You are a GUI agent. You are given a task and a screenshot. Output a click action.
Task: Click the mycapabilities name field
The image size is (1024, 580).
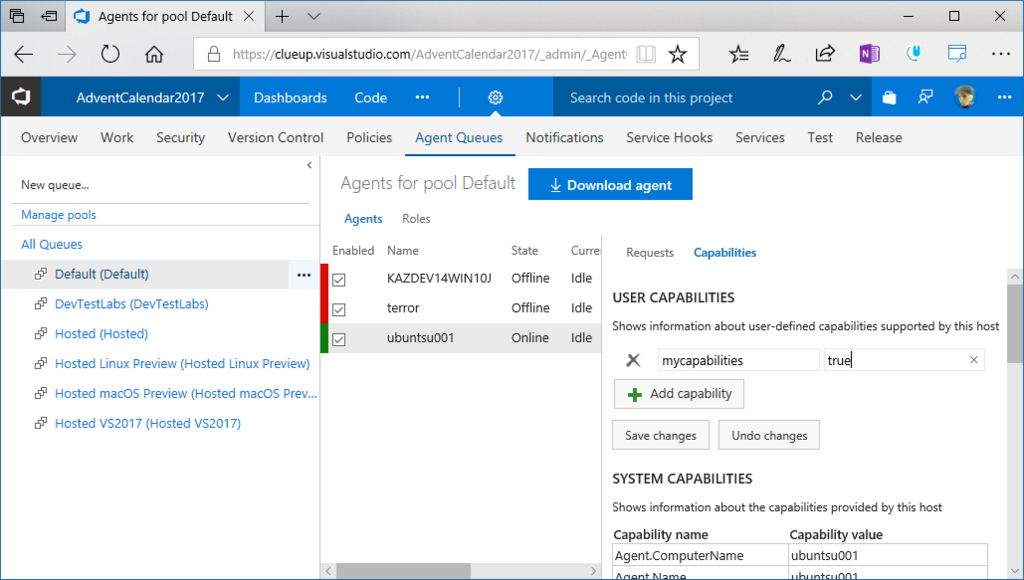(x=738, y=360)
